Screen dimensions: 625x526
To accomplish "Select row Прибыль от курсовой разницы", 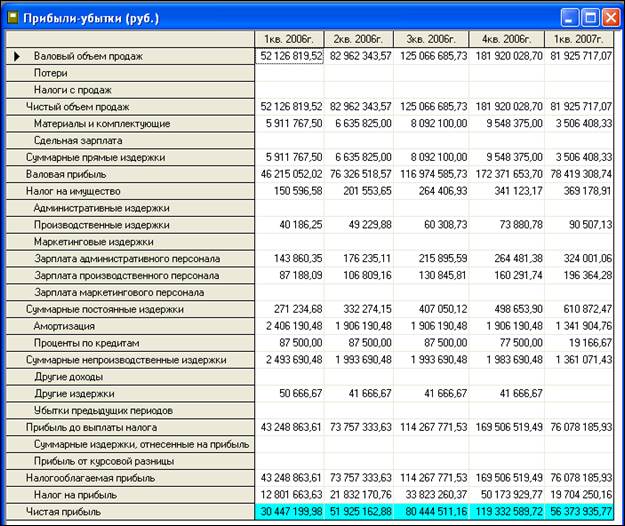I will tap(130, 461).
